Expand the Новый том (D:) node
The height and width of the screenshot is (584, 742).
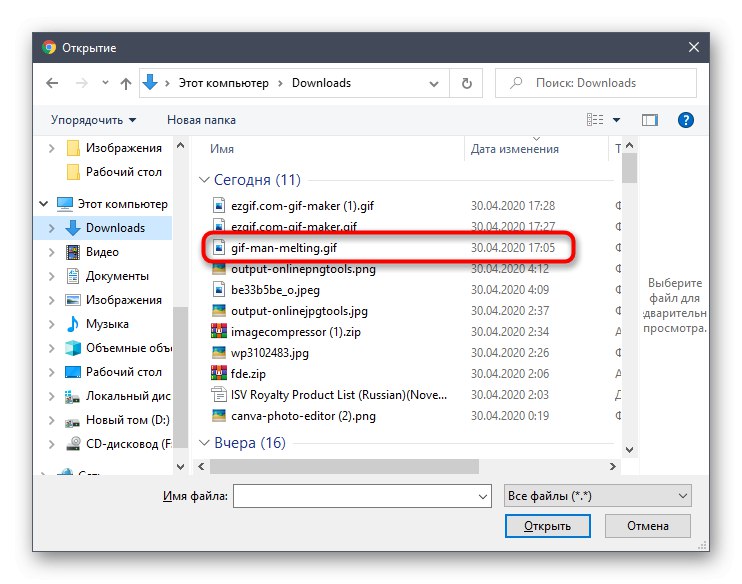coord(52,420)
